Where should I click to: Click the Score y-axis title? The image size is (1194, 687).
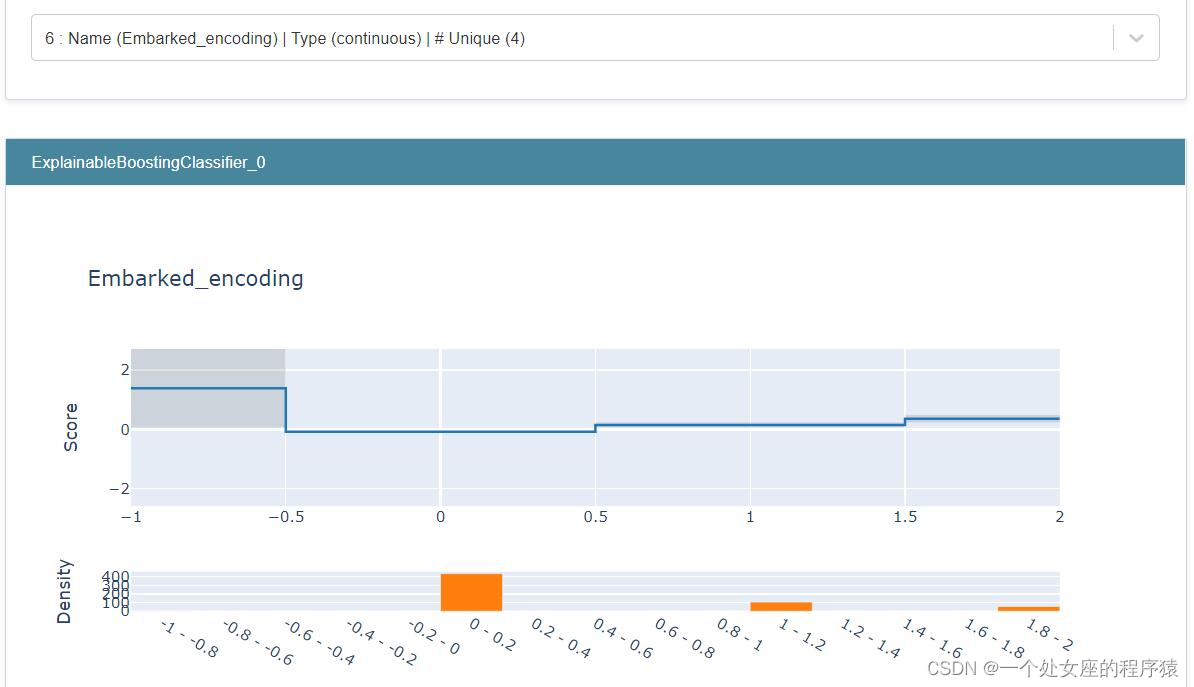click(x=71, y=428)
